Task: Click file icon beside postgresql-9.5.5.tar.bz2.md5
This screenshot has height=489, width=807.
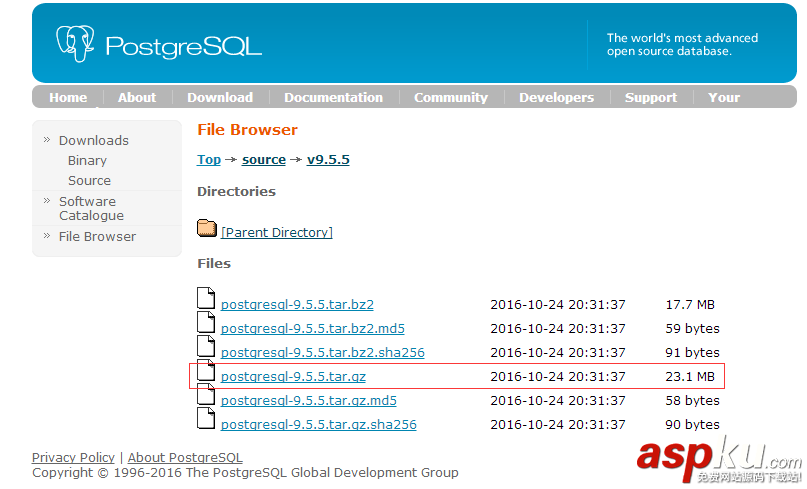Action: click(x=206, y=322)
